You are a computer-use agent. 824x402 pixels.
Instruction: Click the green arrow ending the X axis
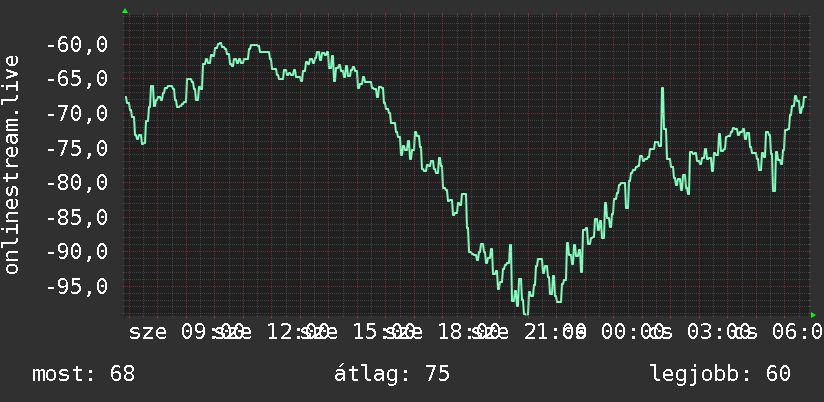click(813, 315)
